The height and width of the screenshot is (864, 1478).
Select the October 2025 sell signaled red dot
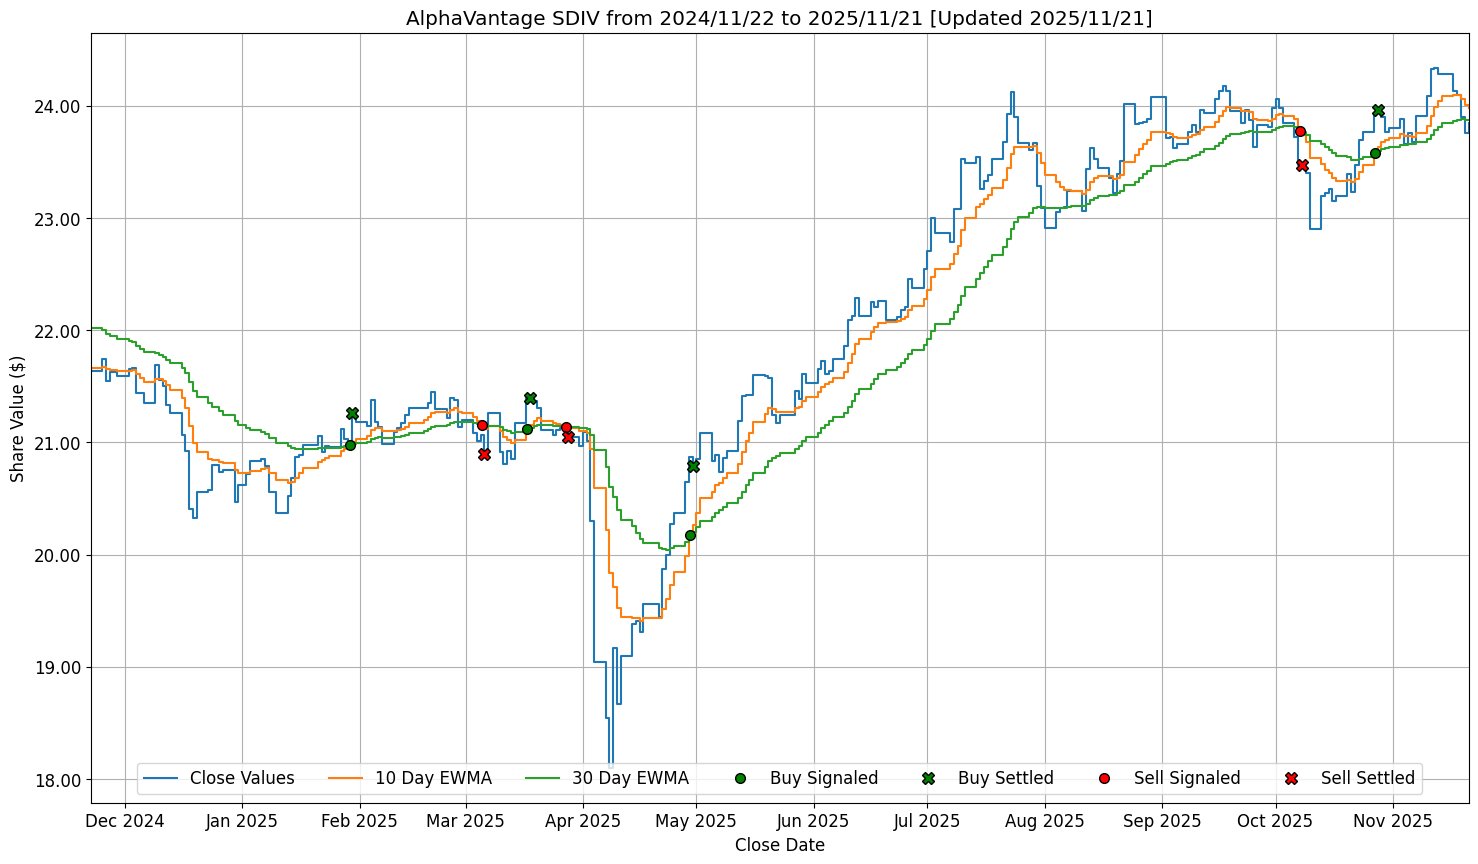(x=1300, y=131)
